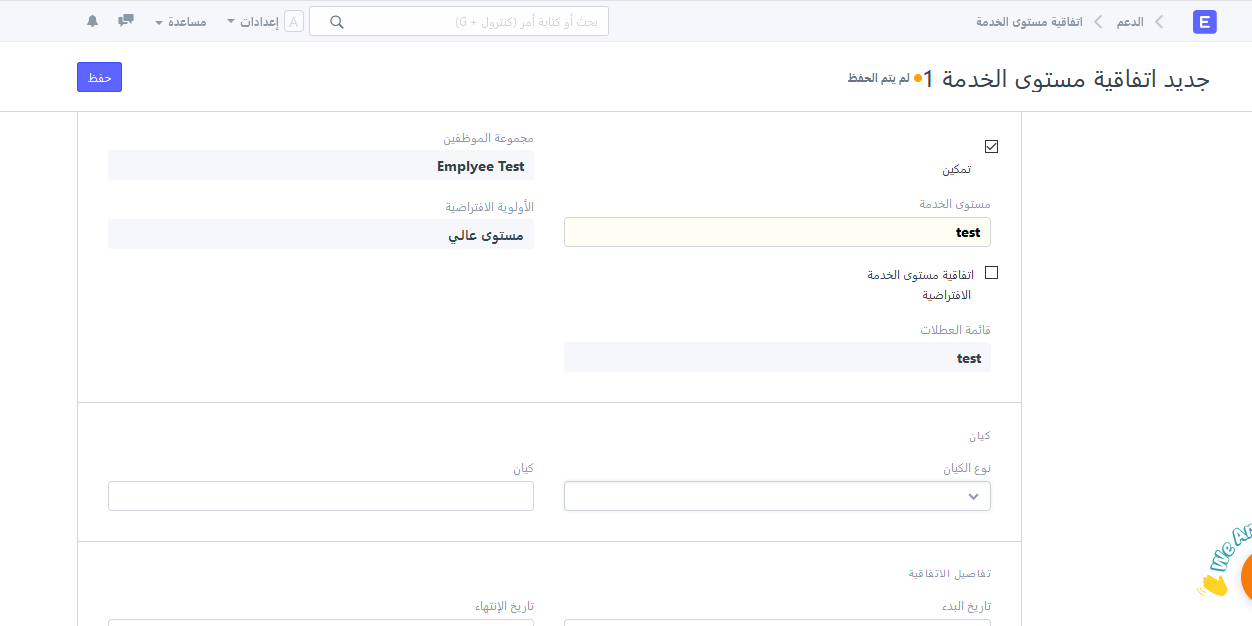
Task: Expand the نوع الكيان select box
Action: tap(777, 496)
